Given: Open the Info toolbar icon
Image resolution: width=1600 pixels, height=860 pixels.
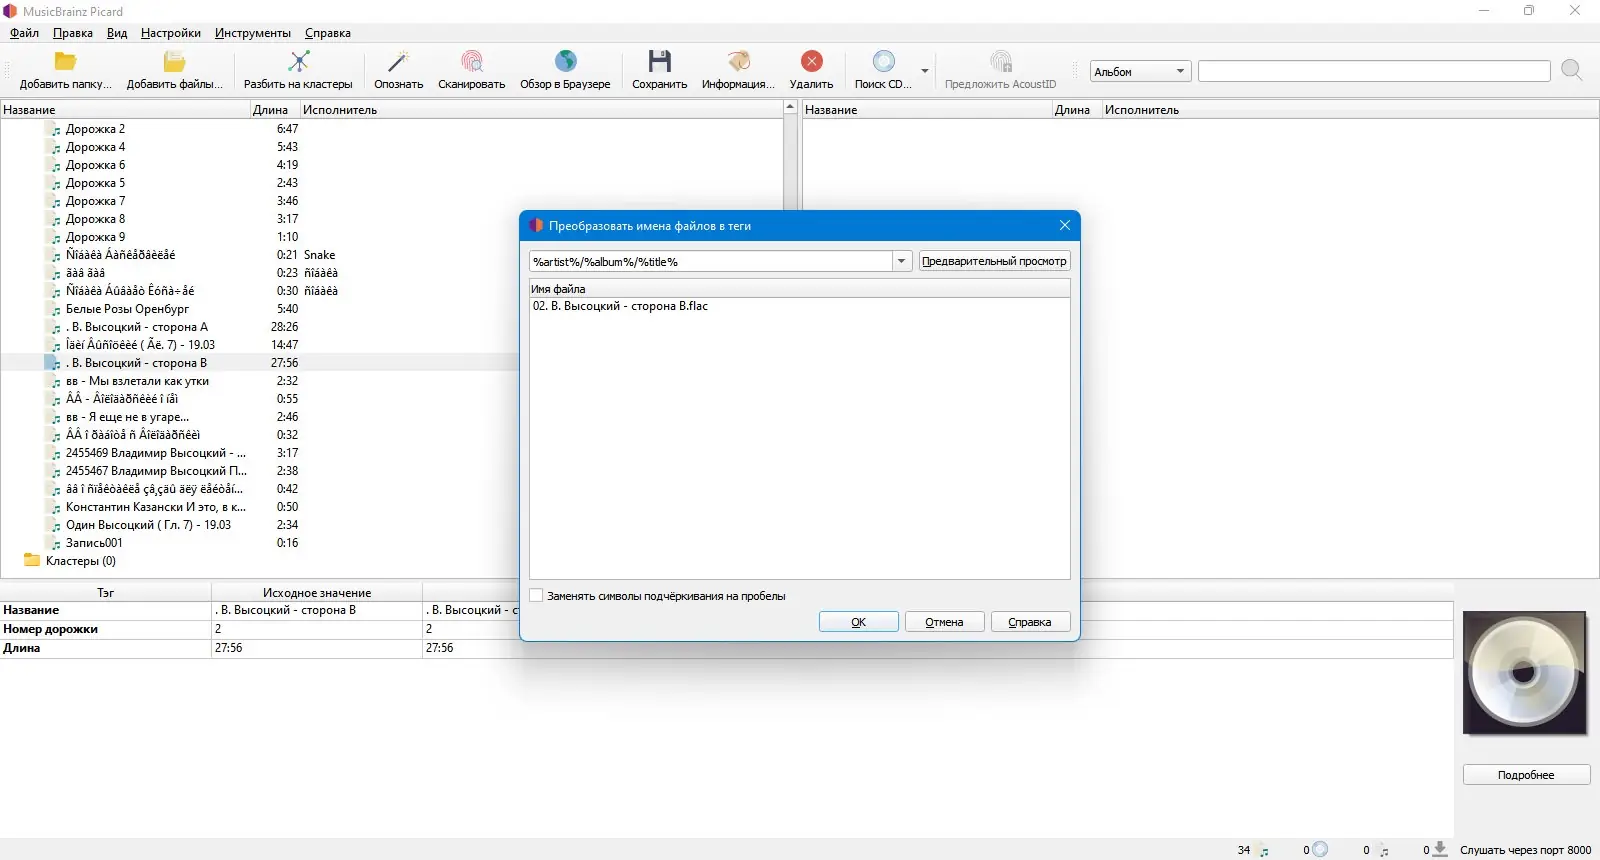Looking at the screenshot, I should pos(739,62).
